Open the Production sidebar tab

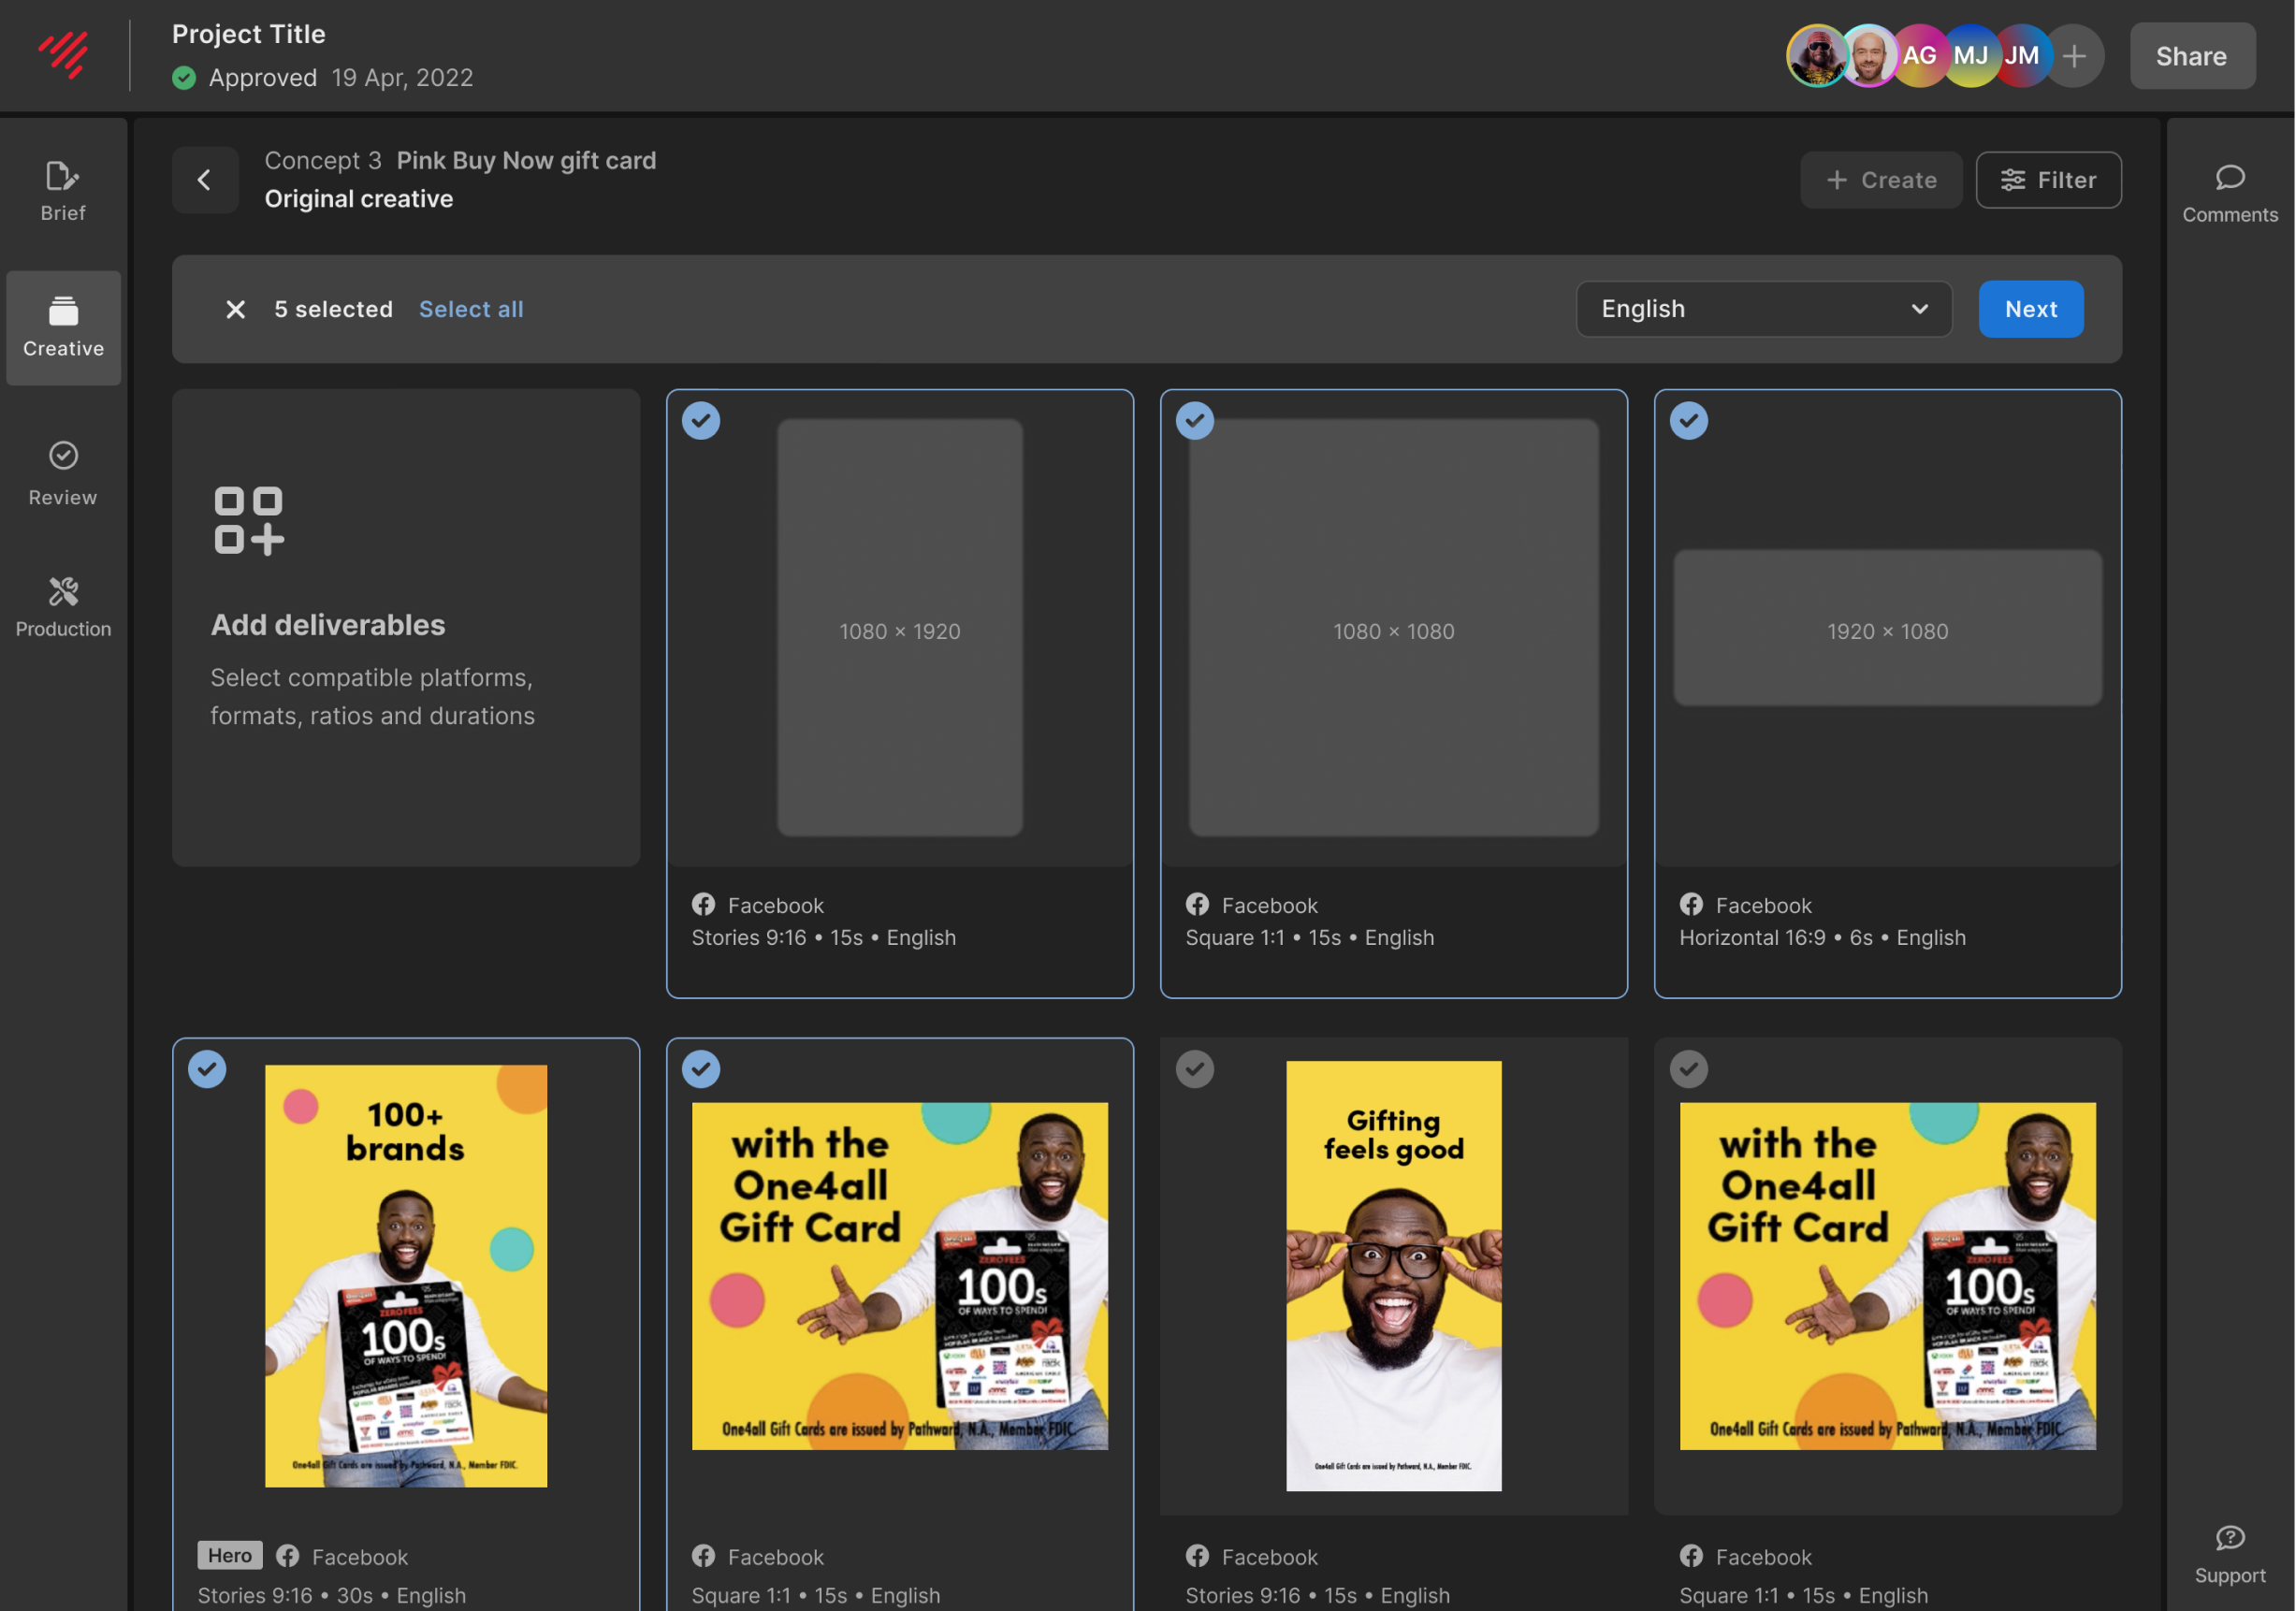63,606
